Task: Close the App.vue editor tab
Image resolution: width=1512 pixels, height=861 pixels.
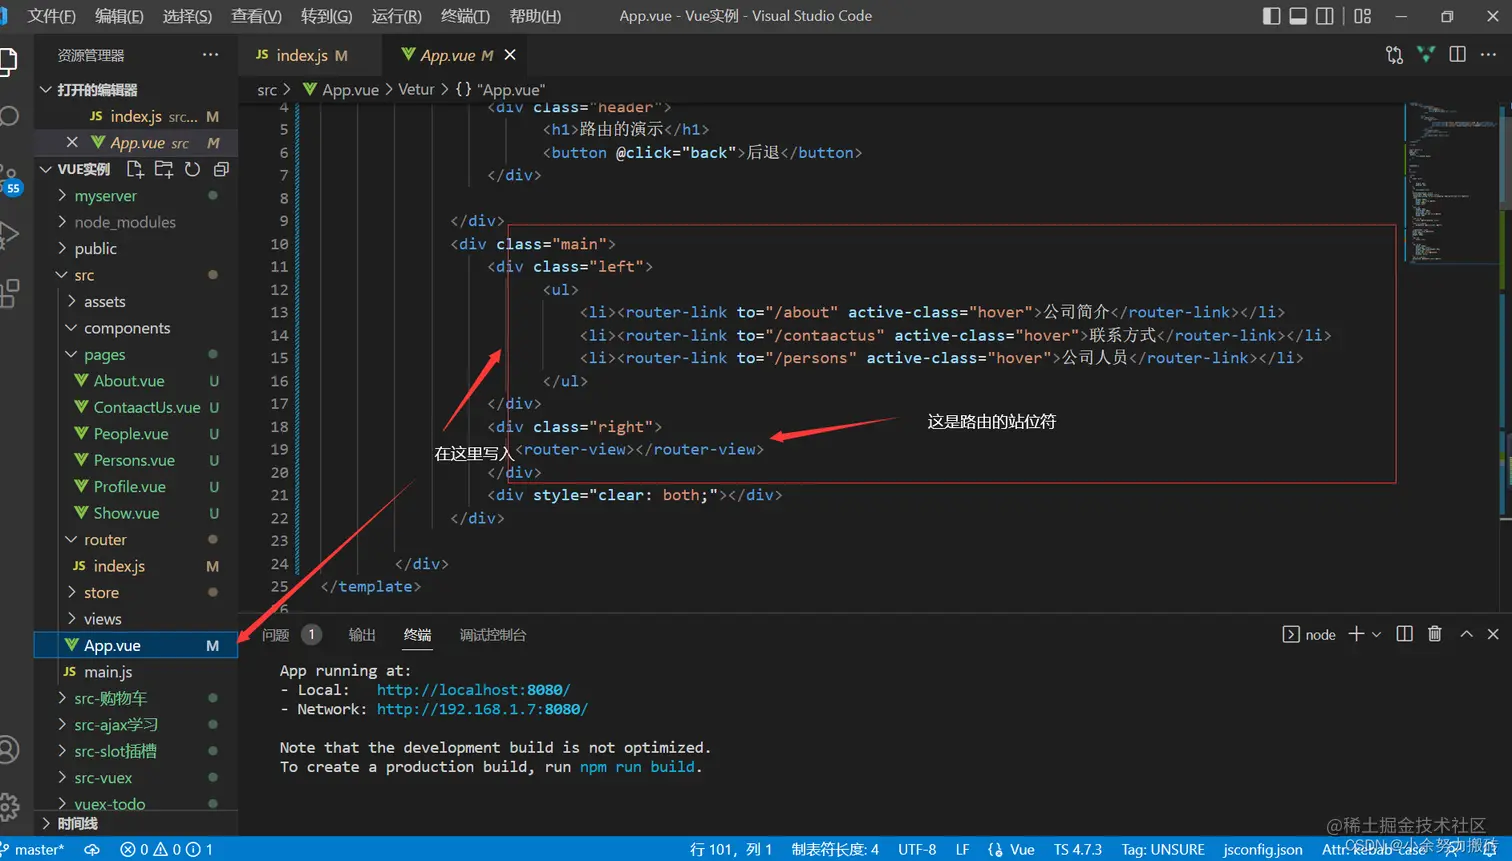Action: click(x=510, y=55)
